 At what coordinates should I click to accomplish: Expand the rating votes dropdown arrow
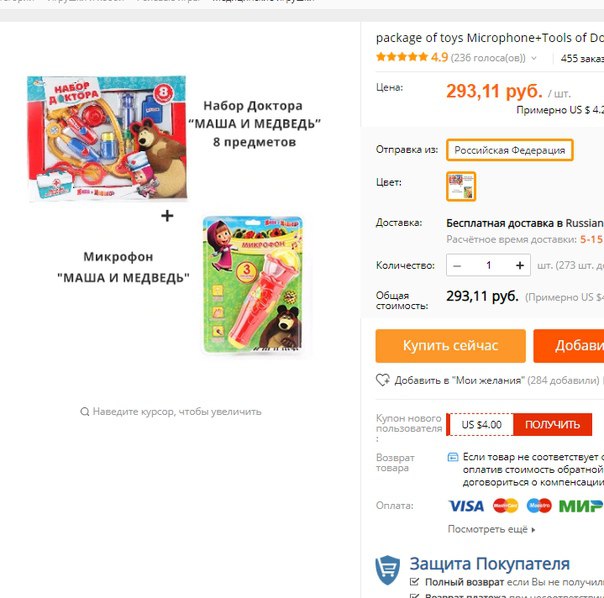pos(534,58)
